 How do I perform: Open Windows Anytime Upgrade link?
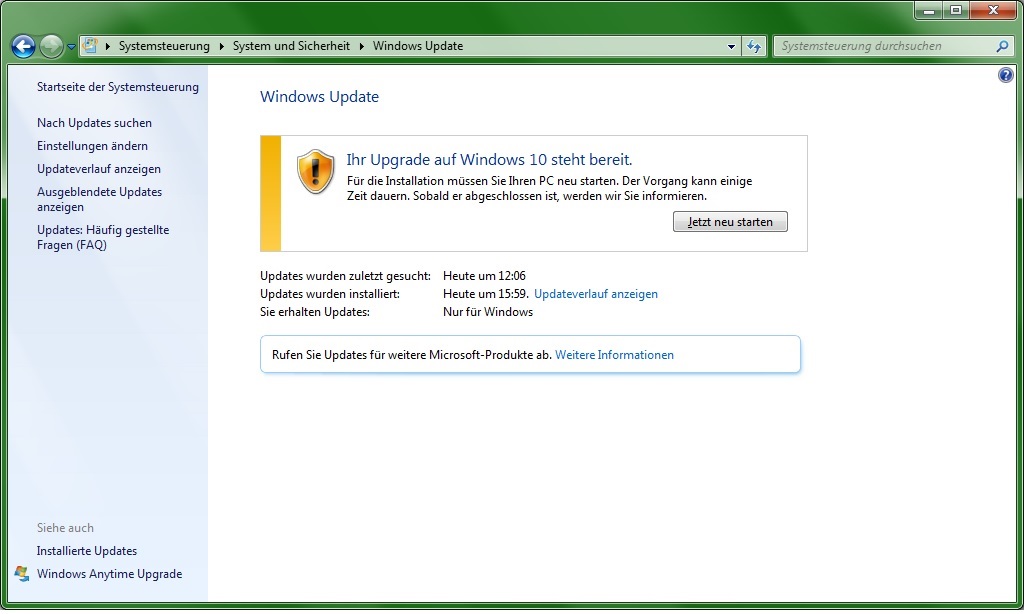(110, 575)
